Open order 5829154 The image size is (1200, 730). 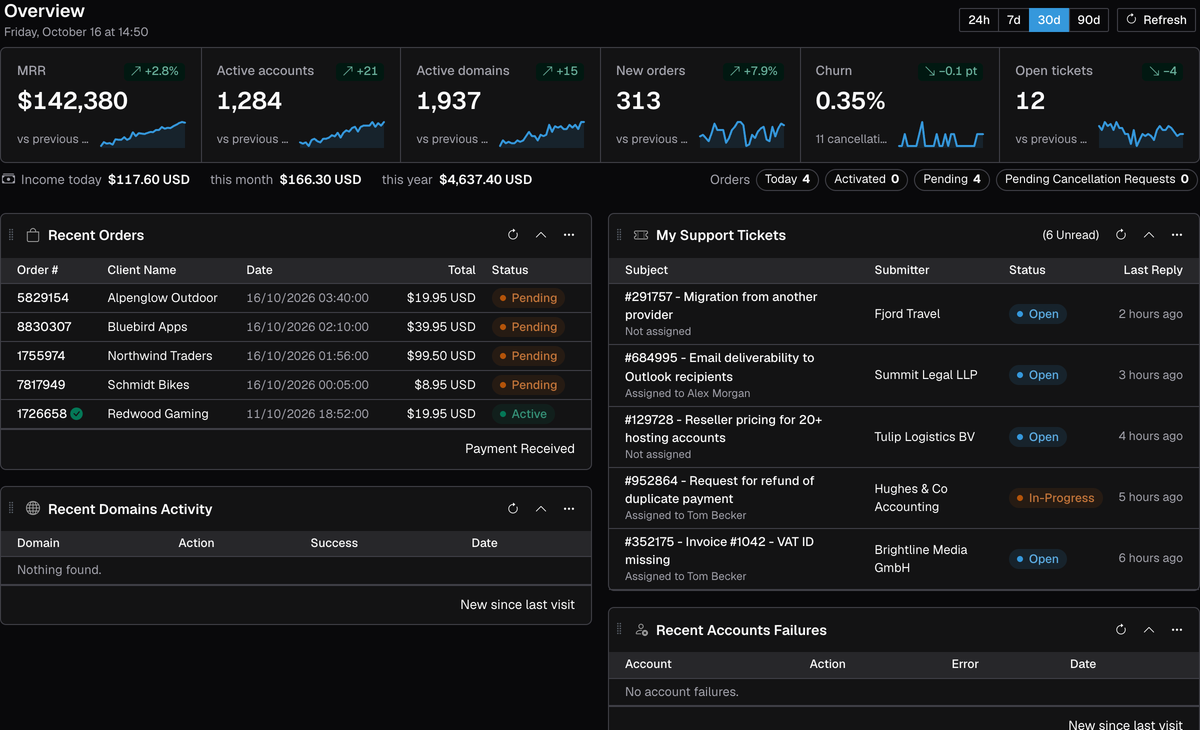click(43, 298)
